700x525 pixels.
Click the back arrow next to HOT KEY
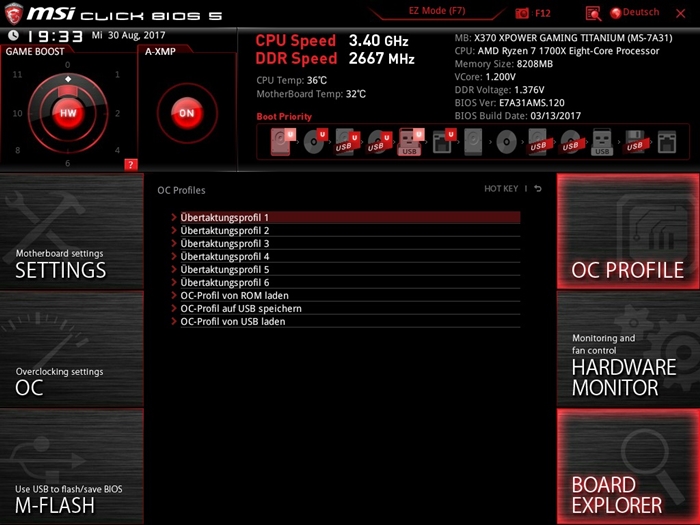pyautogui.click(x=538, y=189)
